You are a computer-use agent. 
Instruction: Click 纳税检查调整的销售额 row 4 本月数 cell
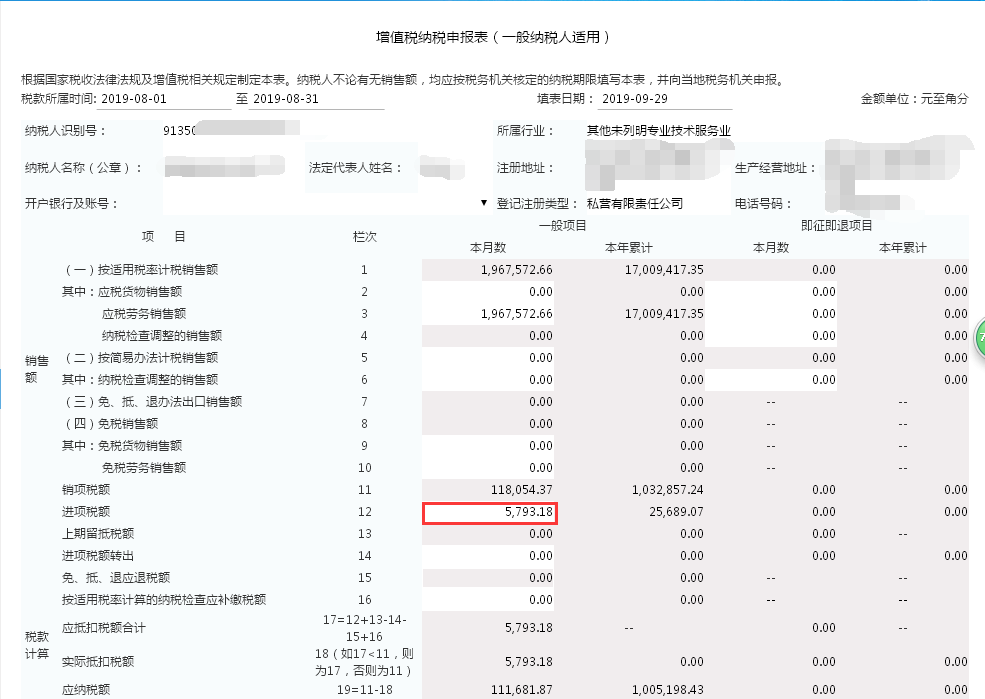[x=488, y=335]
